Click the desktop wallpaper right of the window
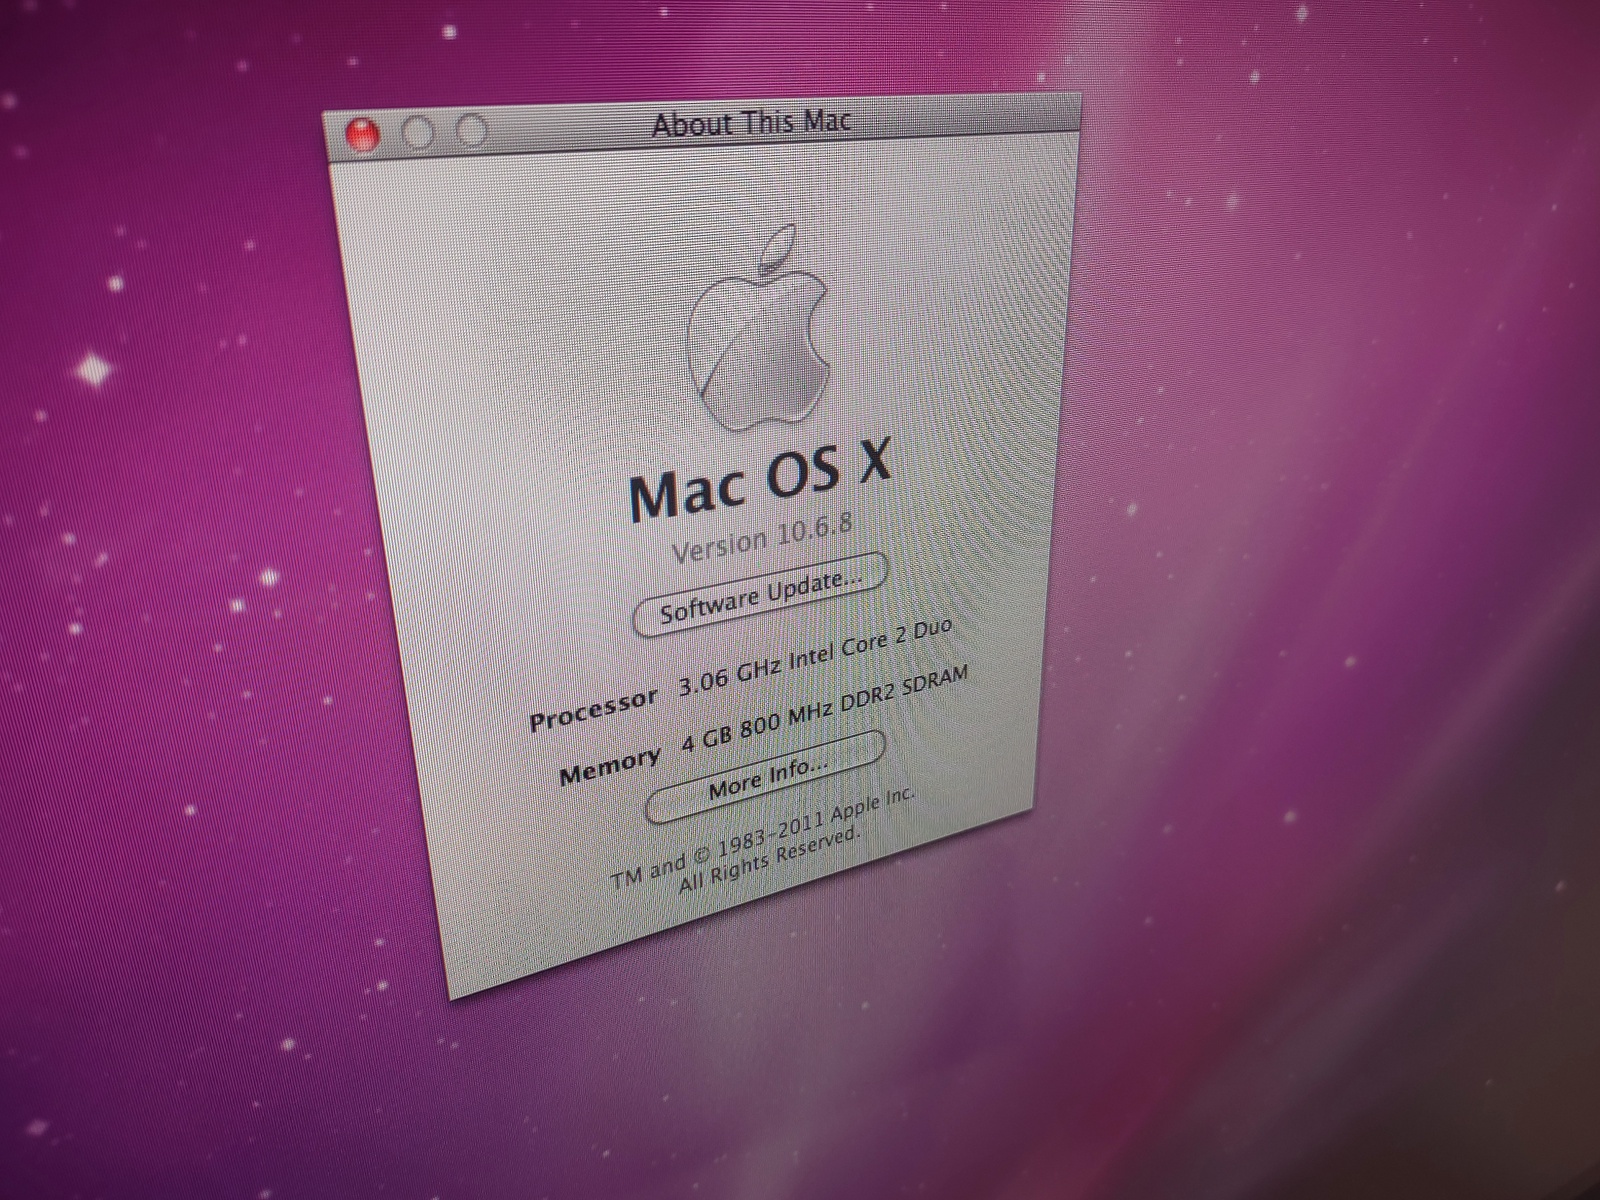The height and width of the screenshot is (1200, 1600). tap(1300, 500)
